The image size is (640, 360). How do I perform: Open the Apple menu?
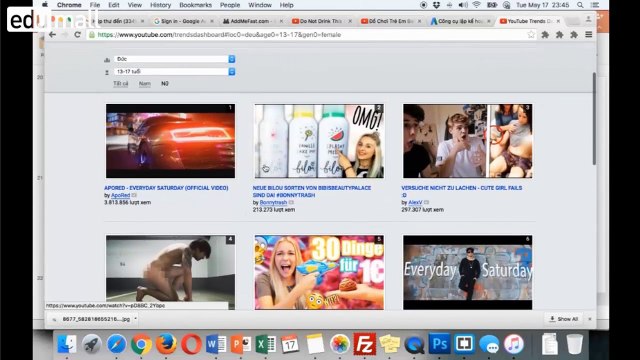(45, 5)
